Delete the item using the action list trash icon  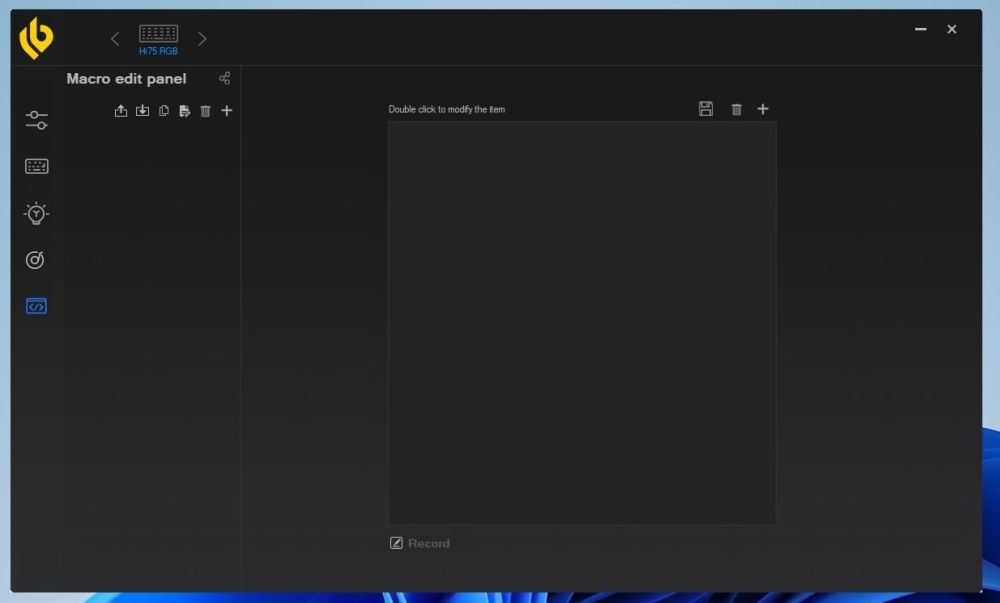tap(737, 110)
